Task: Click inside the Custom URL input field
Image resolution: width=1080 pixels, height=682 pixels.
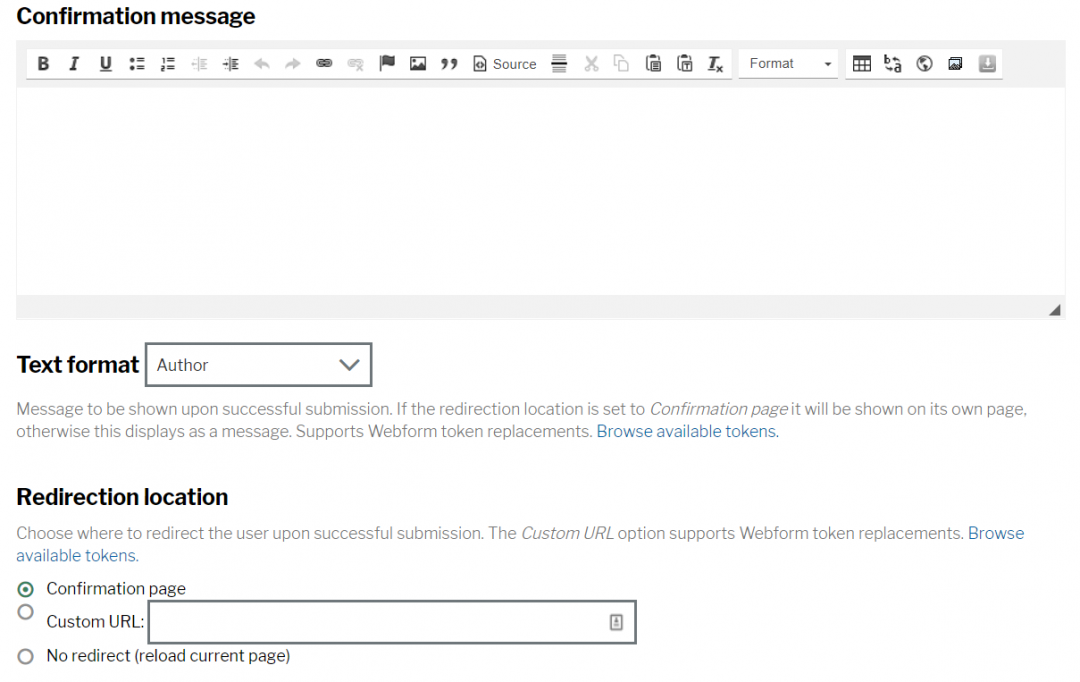Action: point(390,621)
